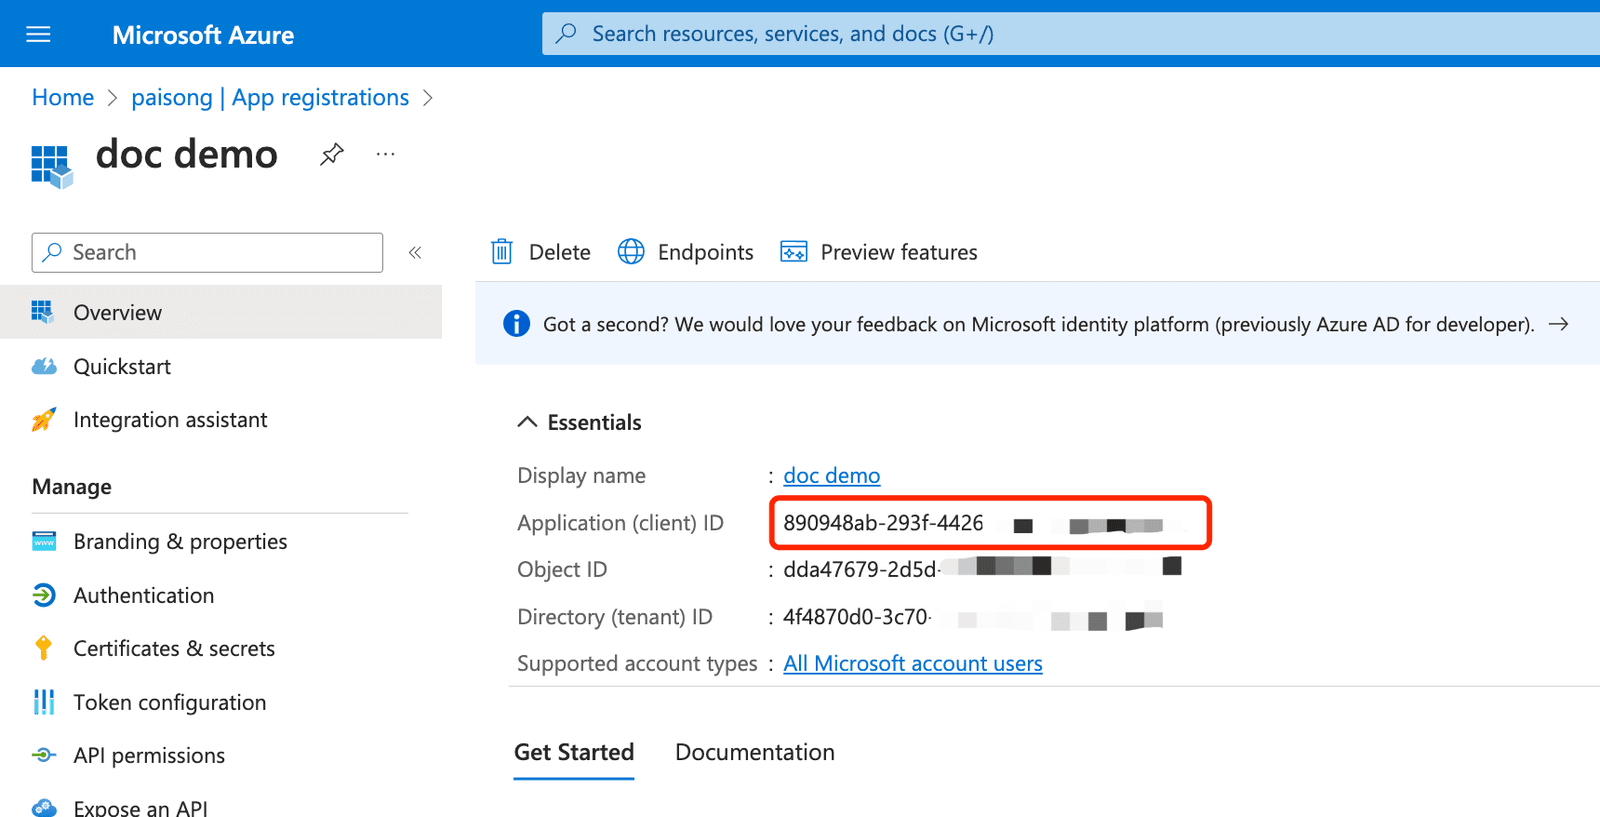The height and width of the screenshot is (817, 1600).
Task: Click the Token configuration bars icon
Action: [x=44, y=702]
